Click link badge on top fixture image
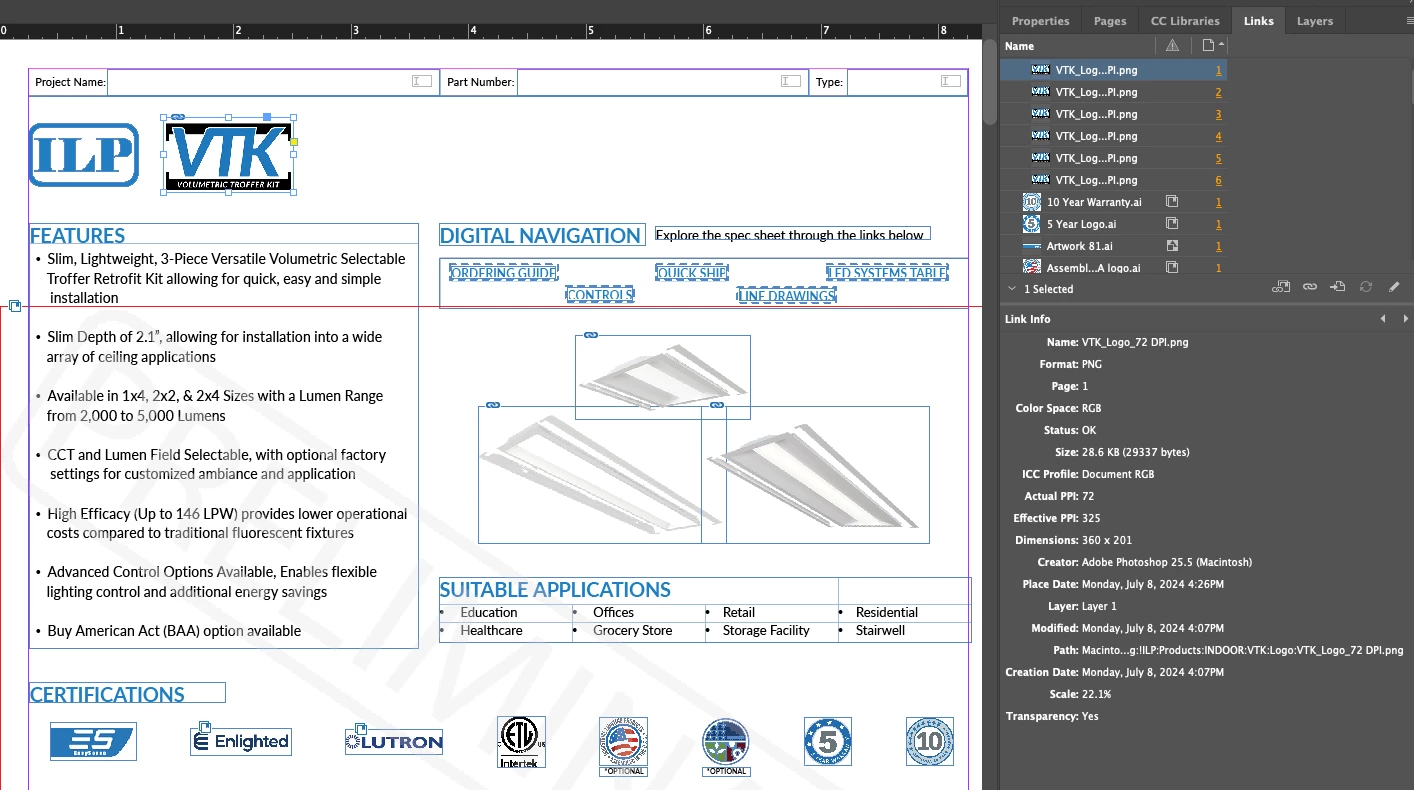The width and height of the screenshot is (1414, 790). [590, 335]
